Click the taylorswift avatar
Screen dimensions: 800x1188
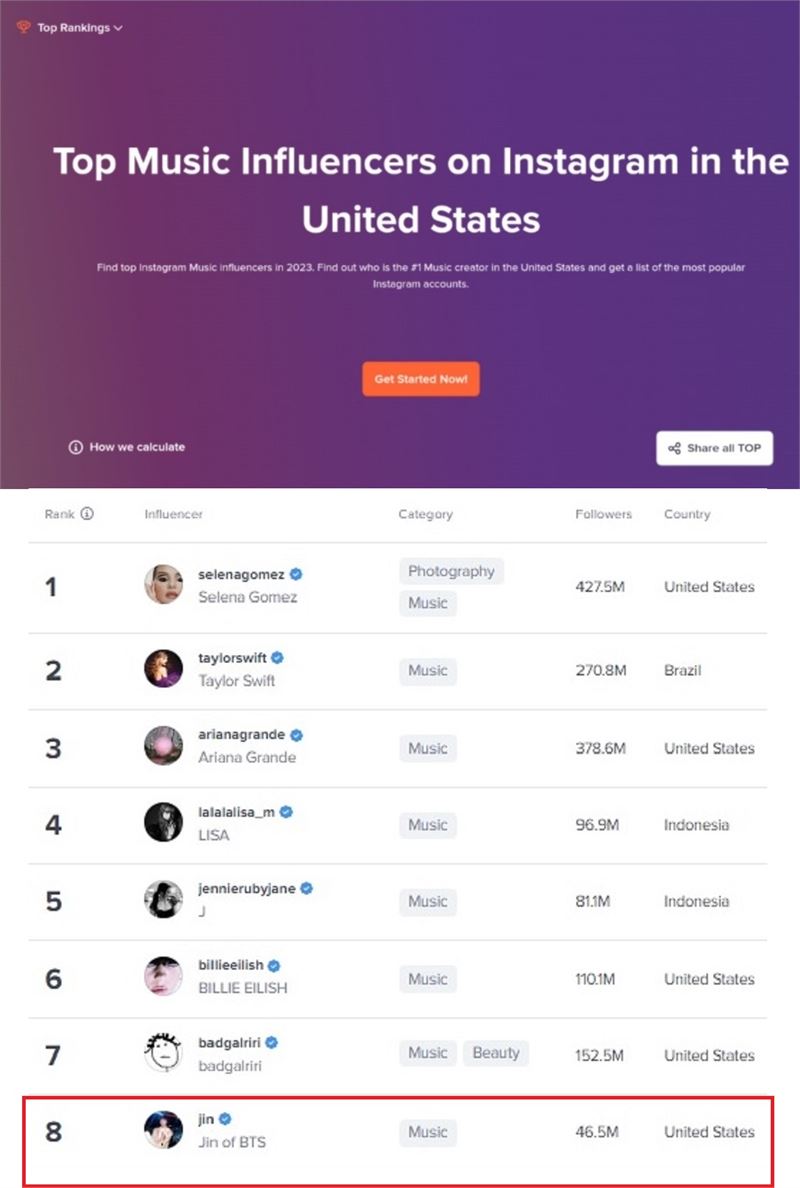(x=164, y=668)
